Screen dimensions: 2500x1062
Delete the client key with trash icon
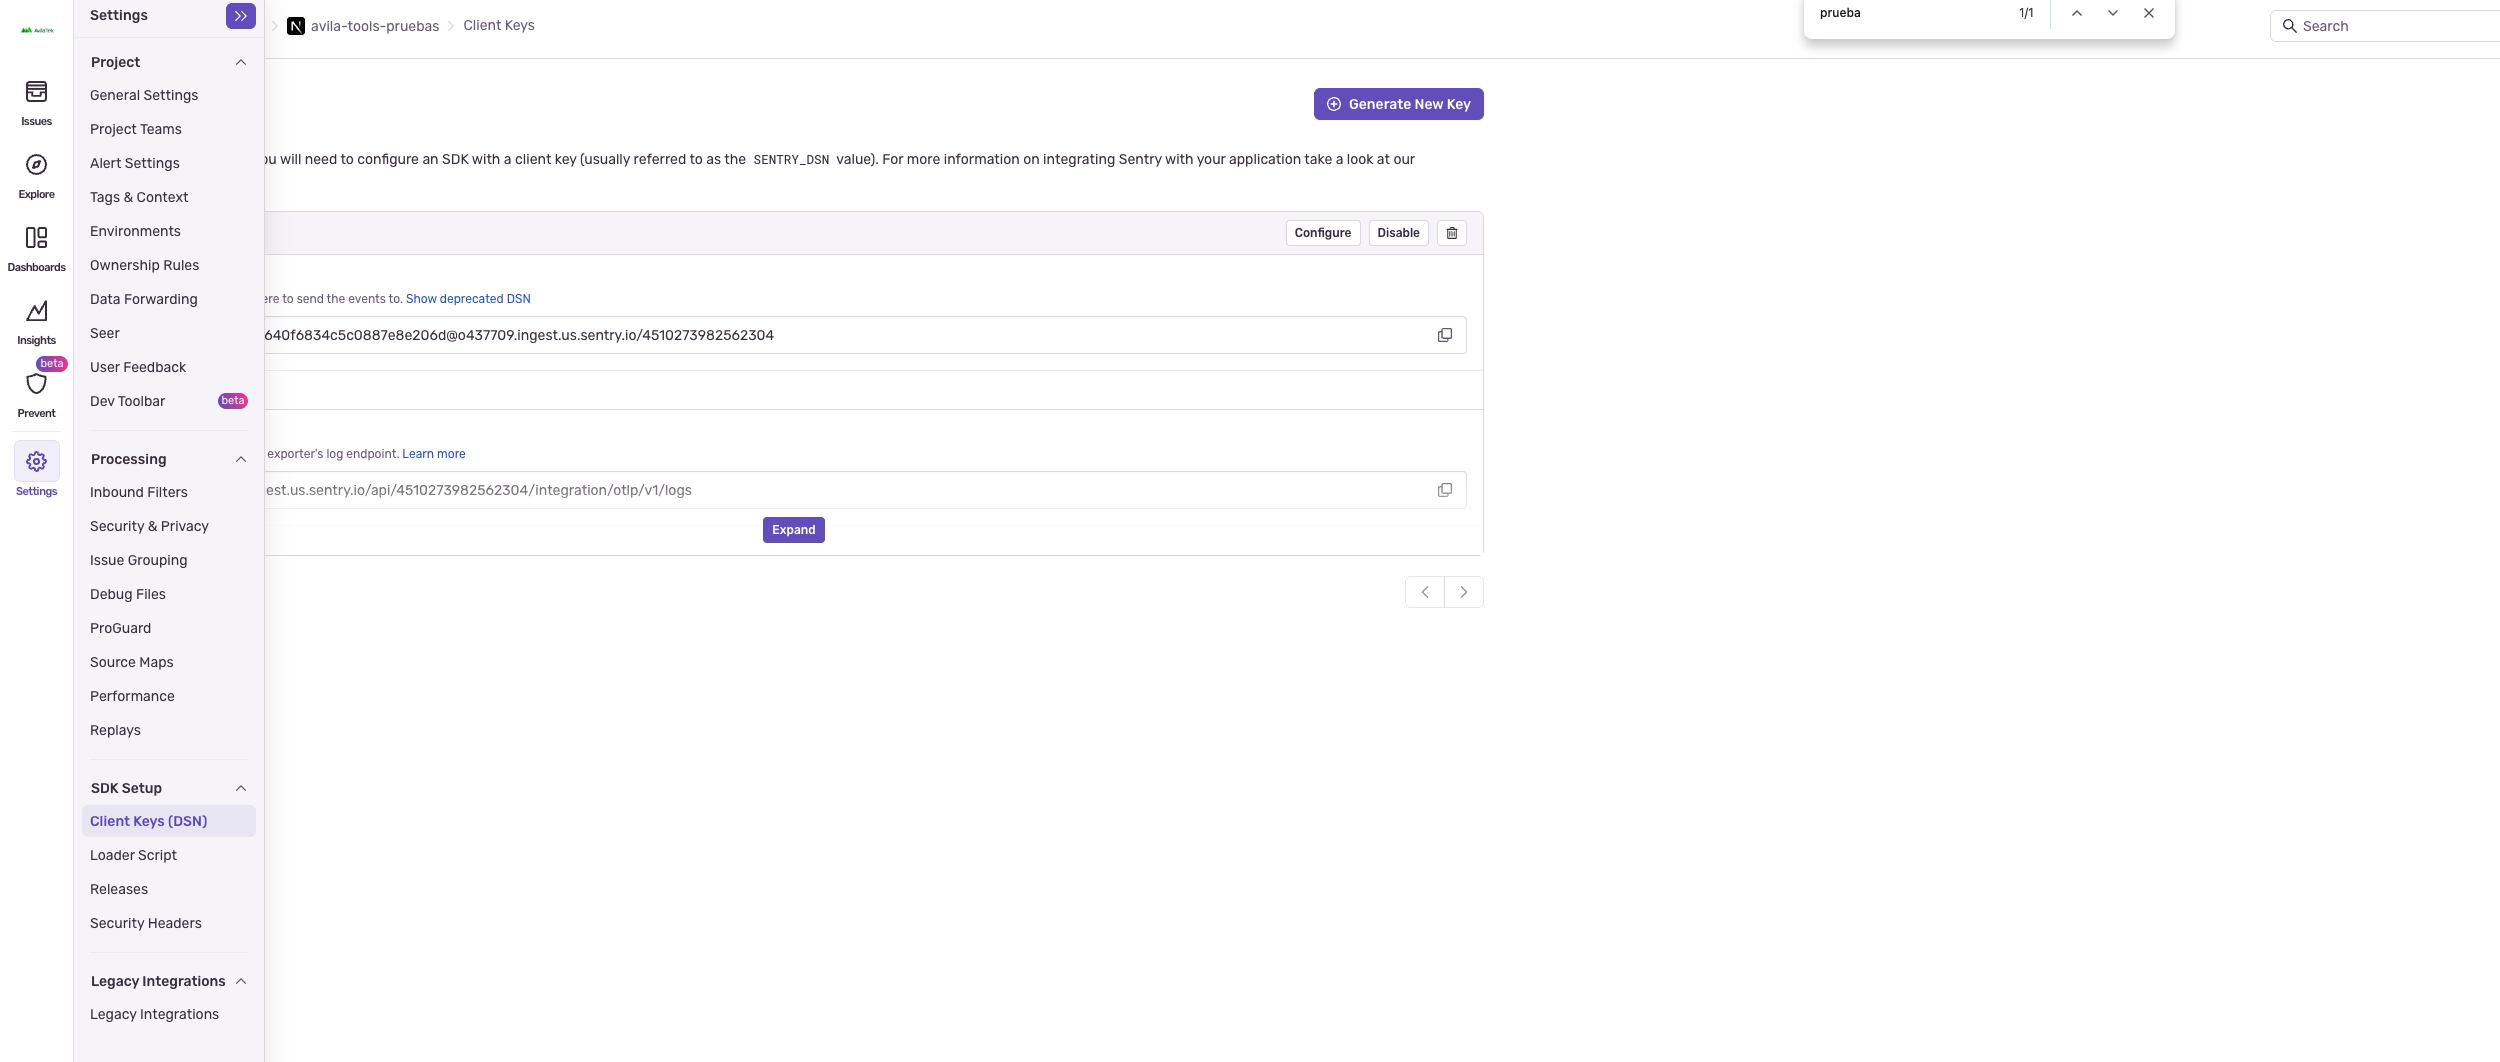click(1451, 233)
